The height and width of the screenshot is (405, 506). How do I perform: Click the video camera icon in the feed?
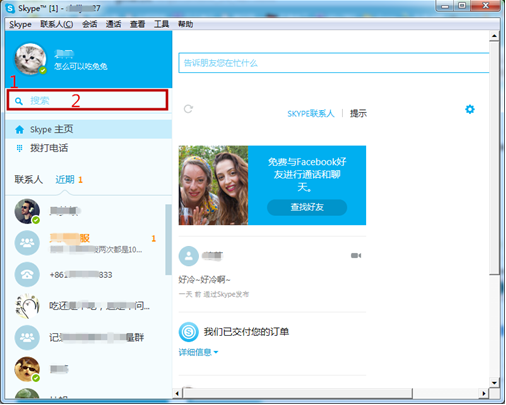click(x=356, y=256)
